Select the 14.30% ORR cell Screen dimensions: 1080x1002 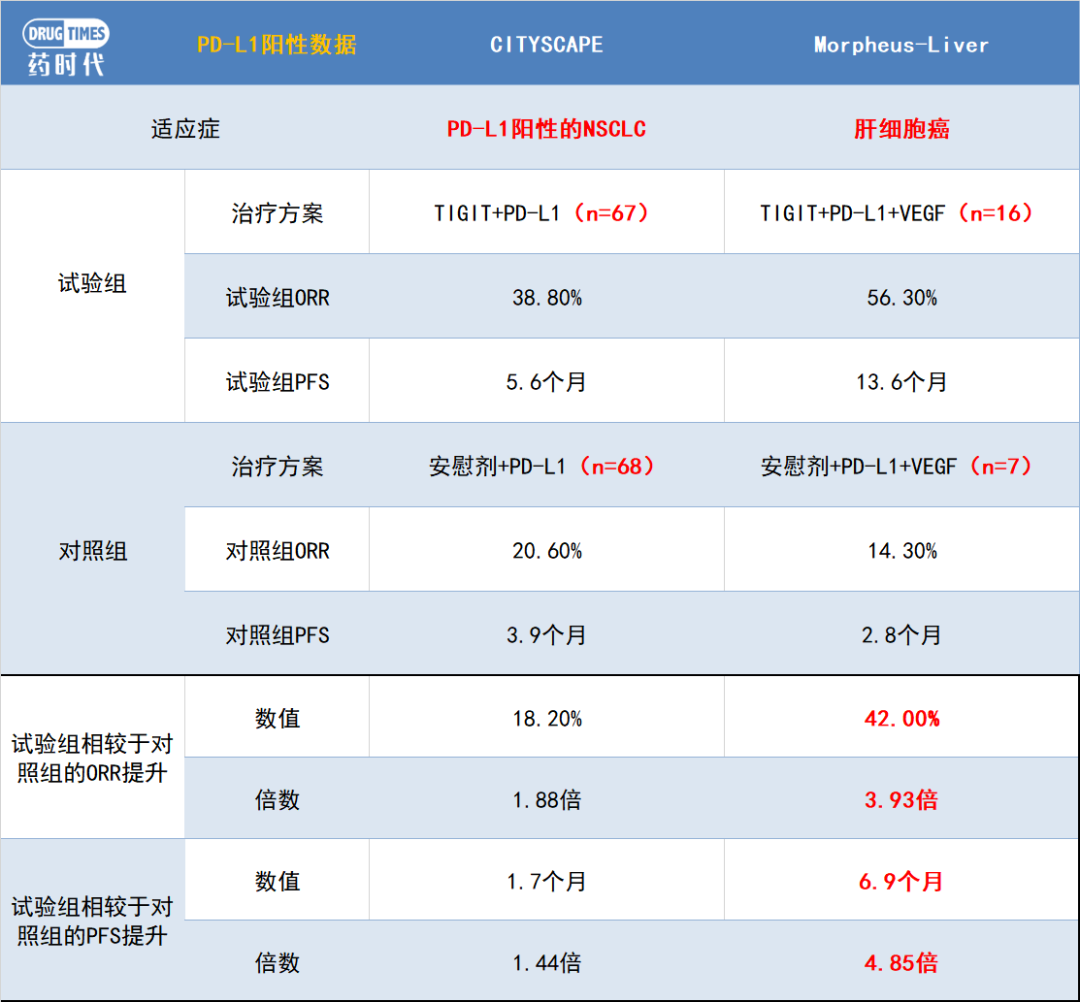(x=901, y=551)
